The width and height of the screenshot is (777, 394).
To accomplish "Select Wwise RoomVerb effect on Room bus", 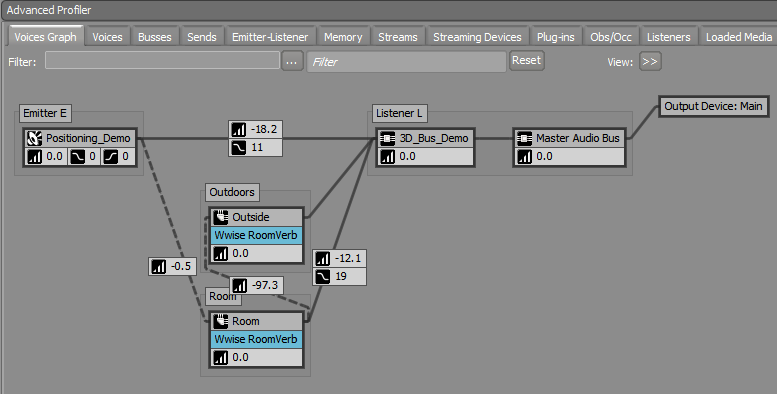I will [x=256, y=339].
